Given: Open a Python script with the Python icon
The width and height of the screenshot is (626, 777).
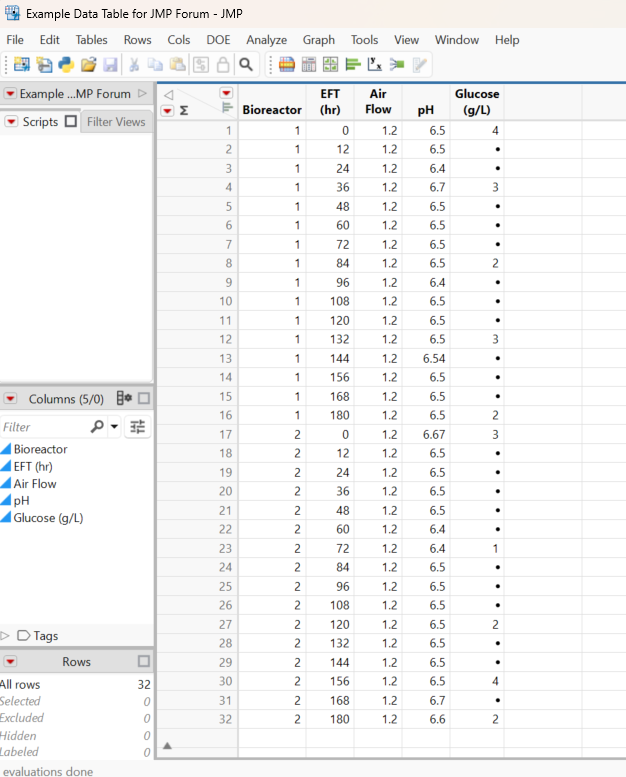Looking at the screenshot, I should click(66, 64).
